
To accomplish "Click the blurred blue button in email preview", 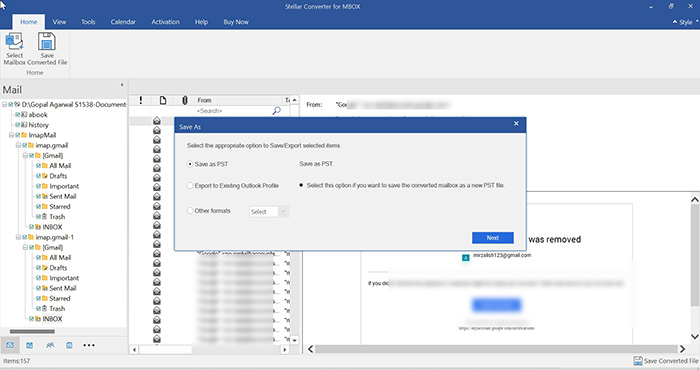I will (x=496, y=305).
